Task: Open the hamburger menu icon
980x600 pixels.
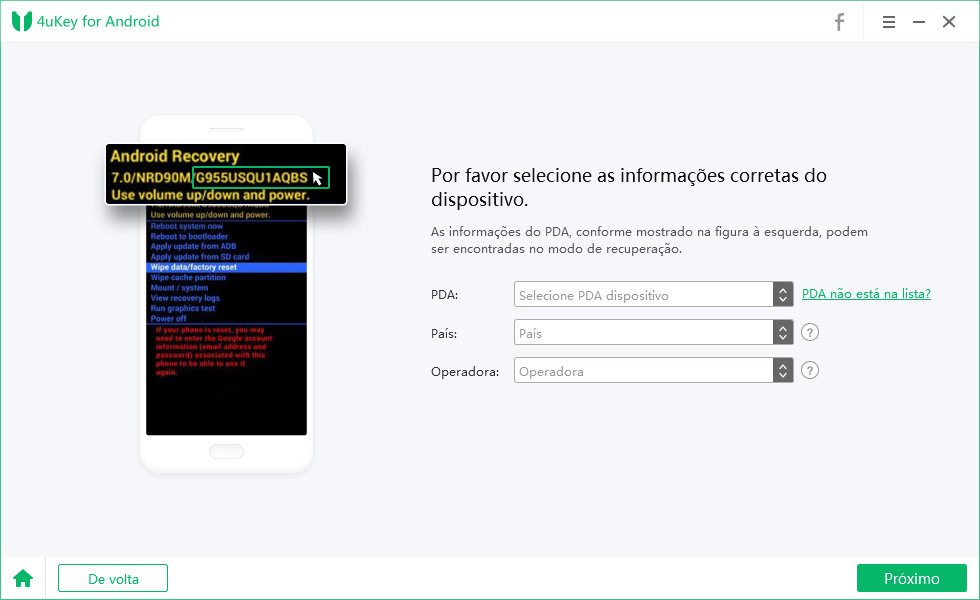Action: (x=888, y=22)
